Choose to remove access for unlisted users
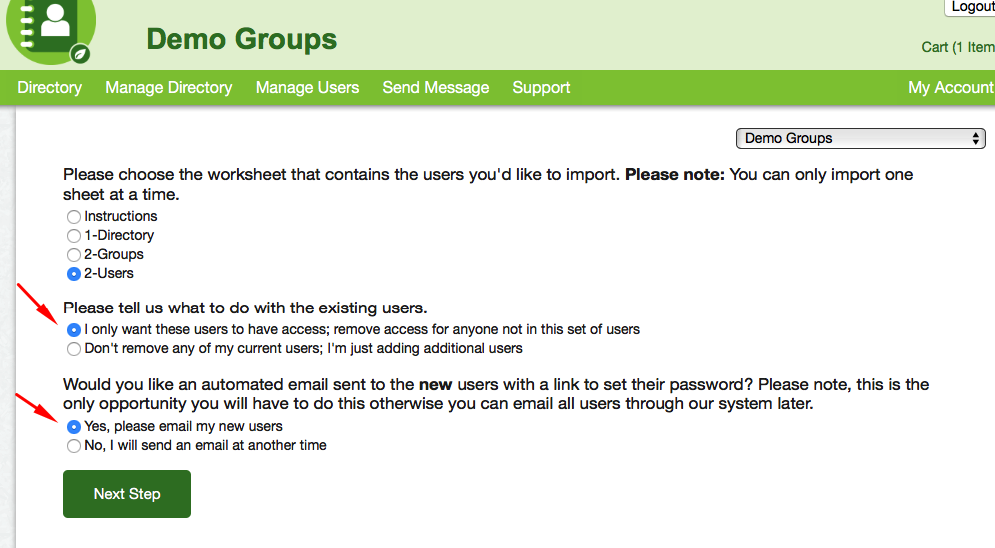 point(74,329)
